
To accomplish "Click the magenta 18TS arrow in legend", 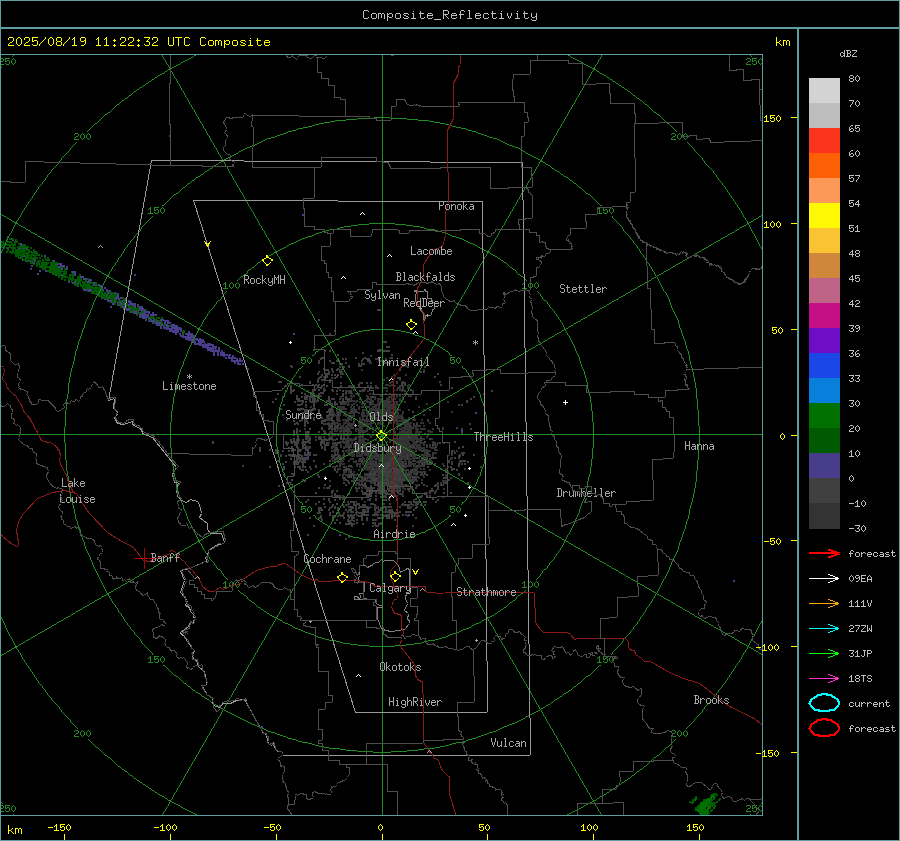I will 824,679.
